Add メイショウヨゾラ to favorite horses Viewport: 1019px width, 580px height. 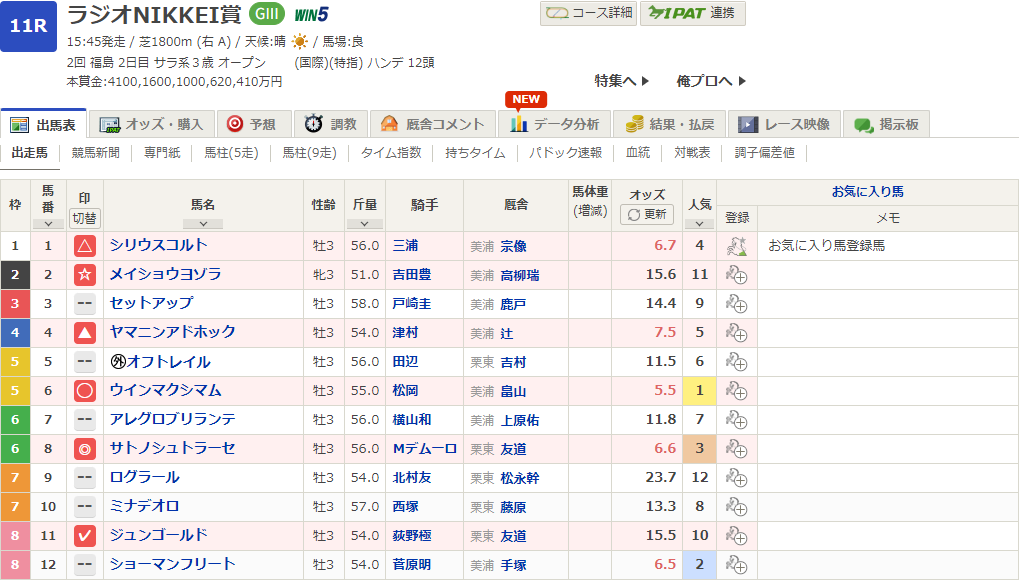click(736, 275)
